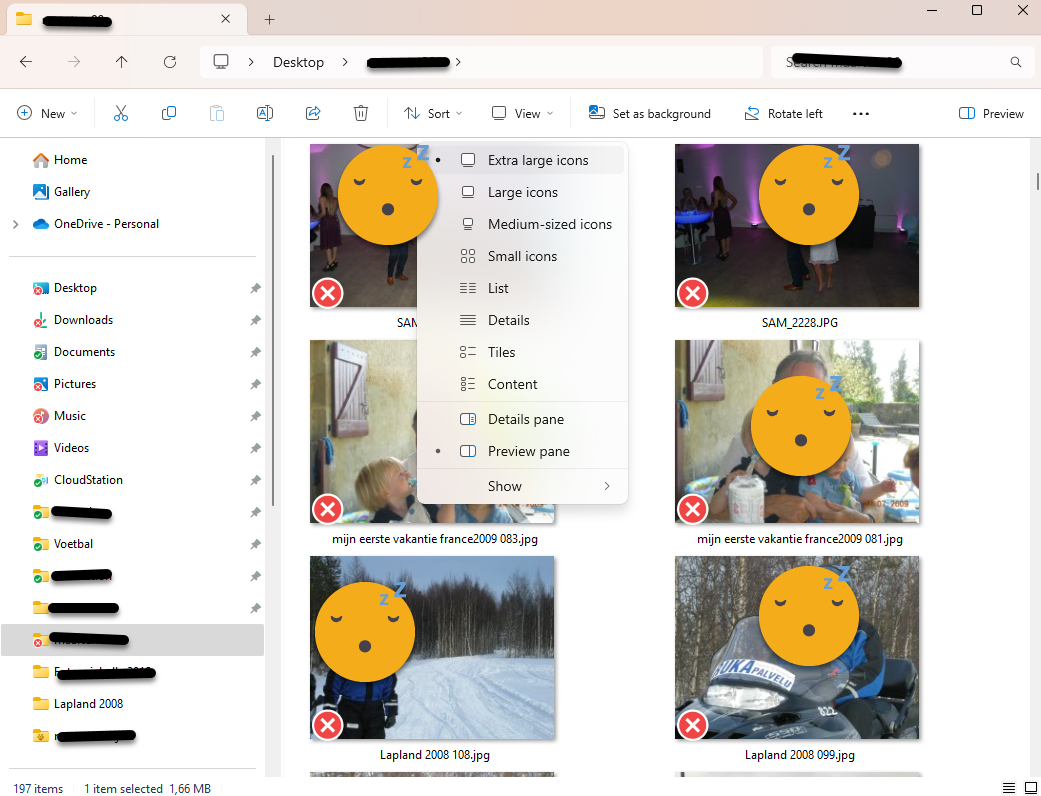
Task: Select Extra large icons view option
Action: click(x=536, y=159)
